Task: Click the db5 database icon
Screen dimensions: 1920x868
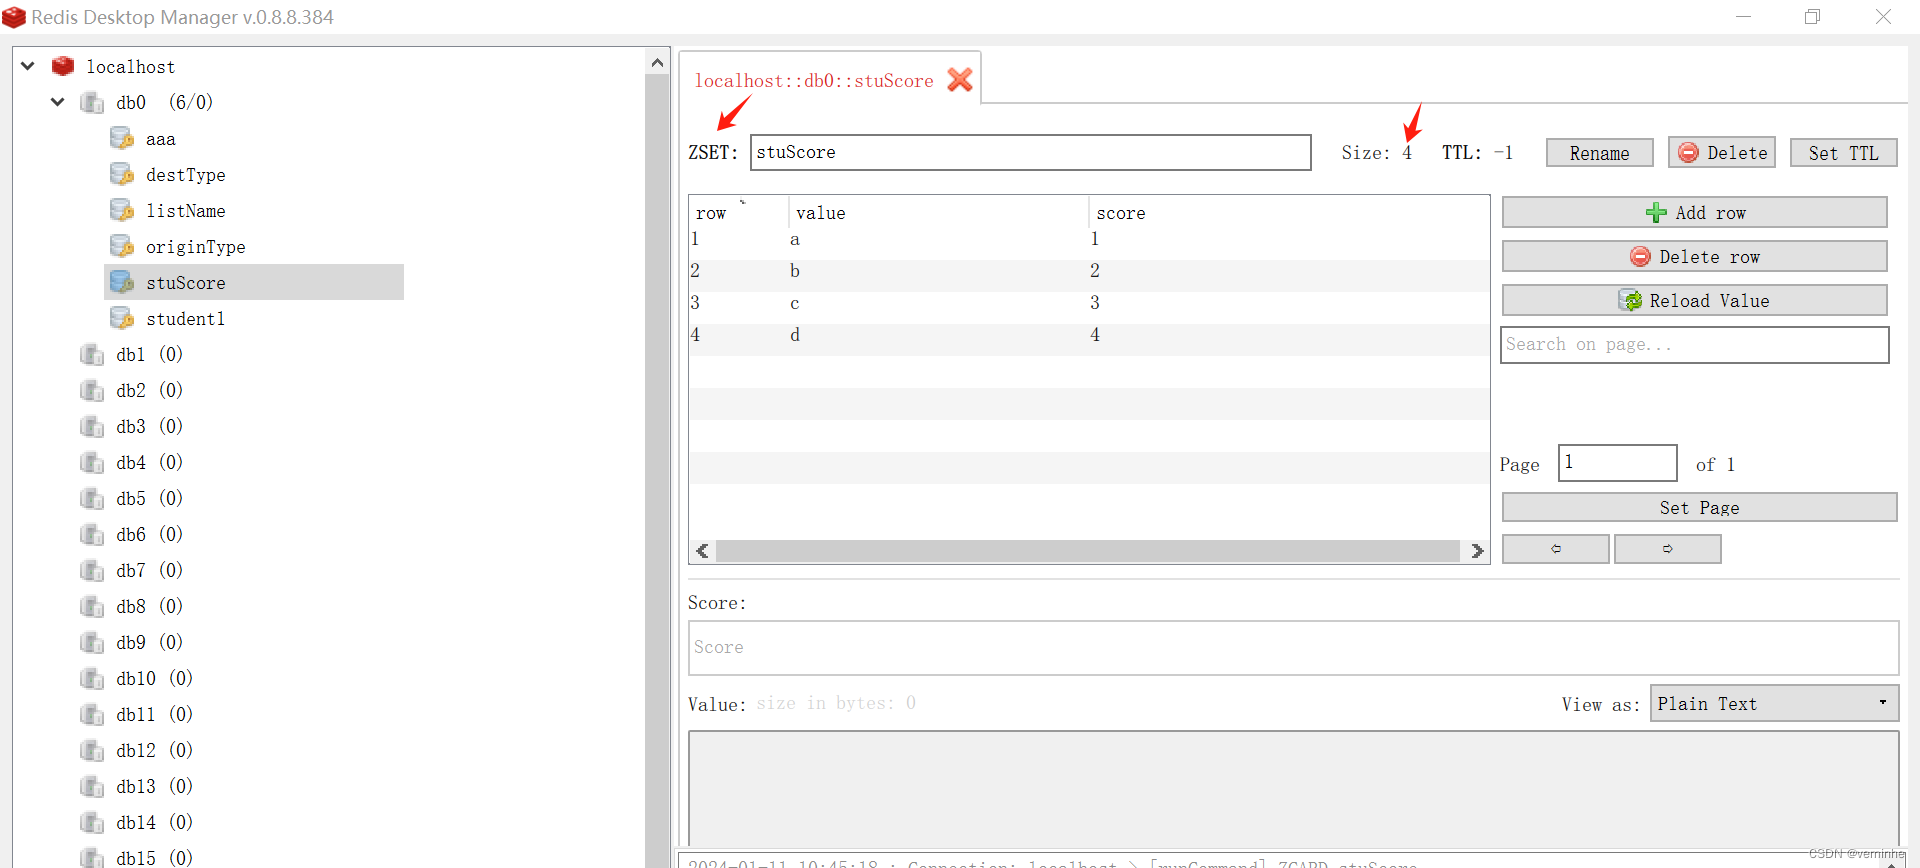Action: (x=92, y=498)
